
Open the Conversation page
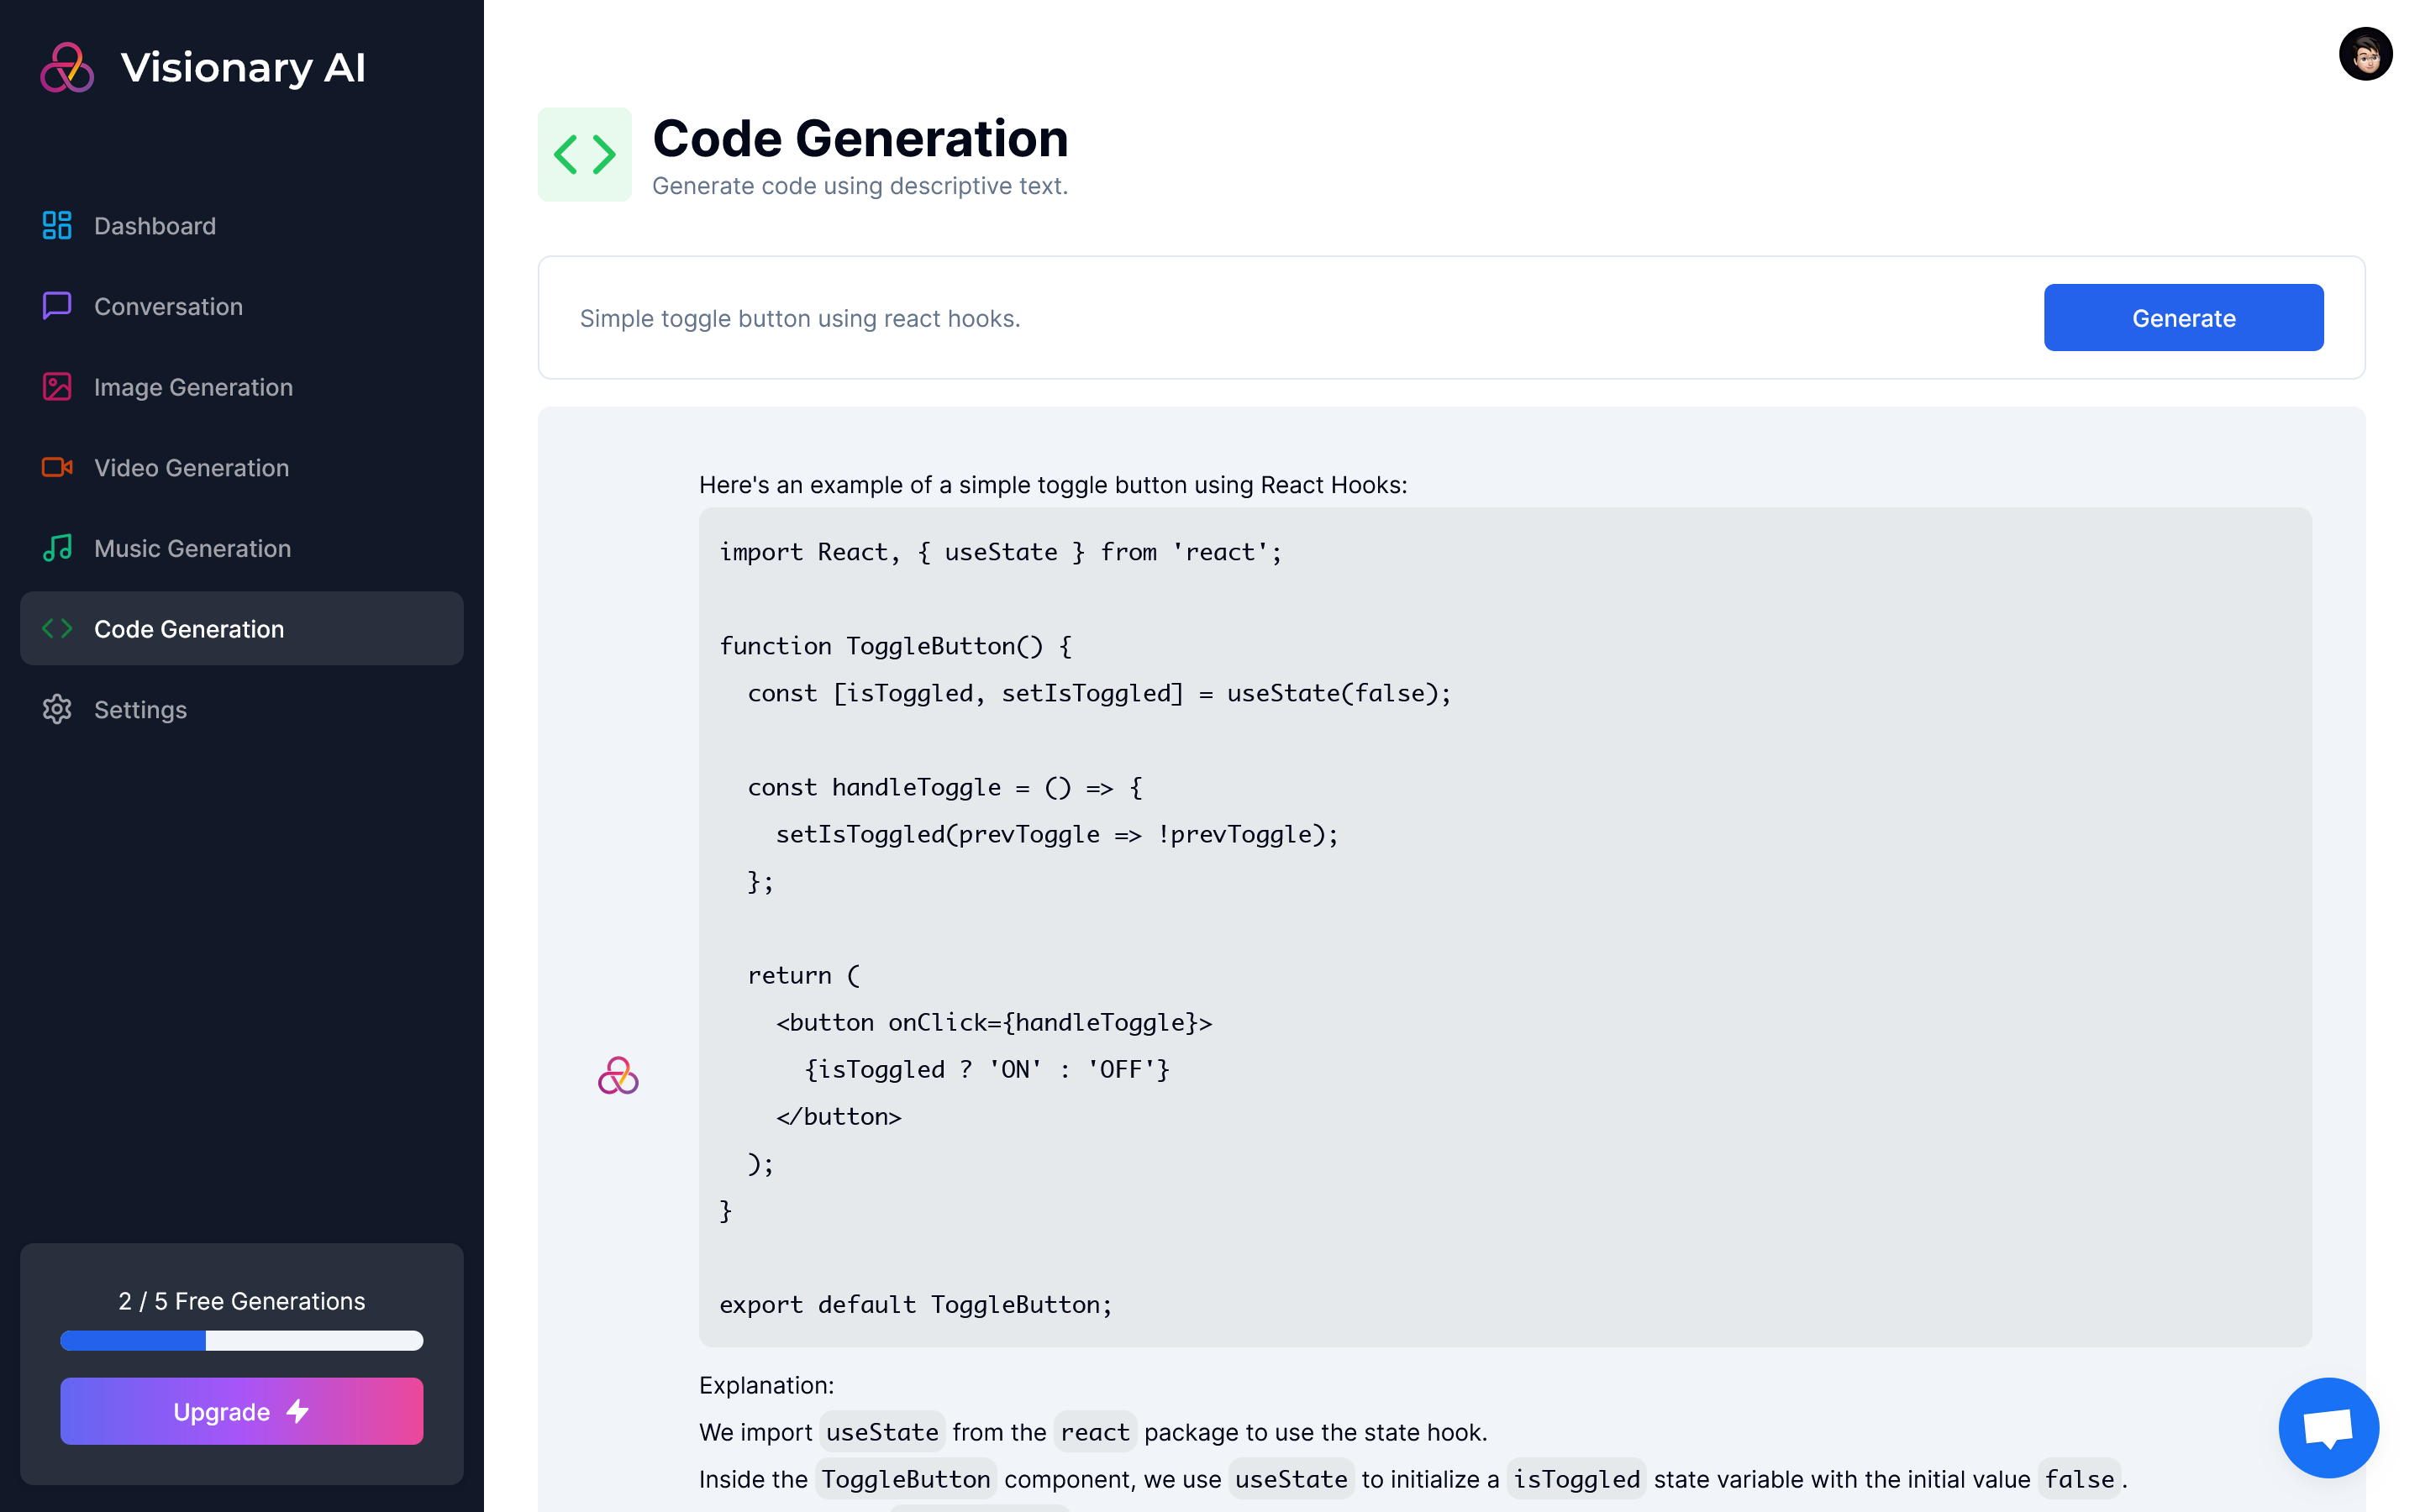(168, 306)
